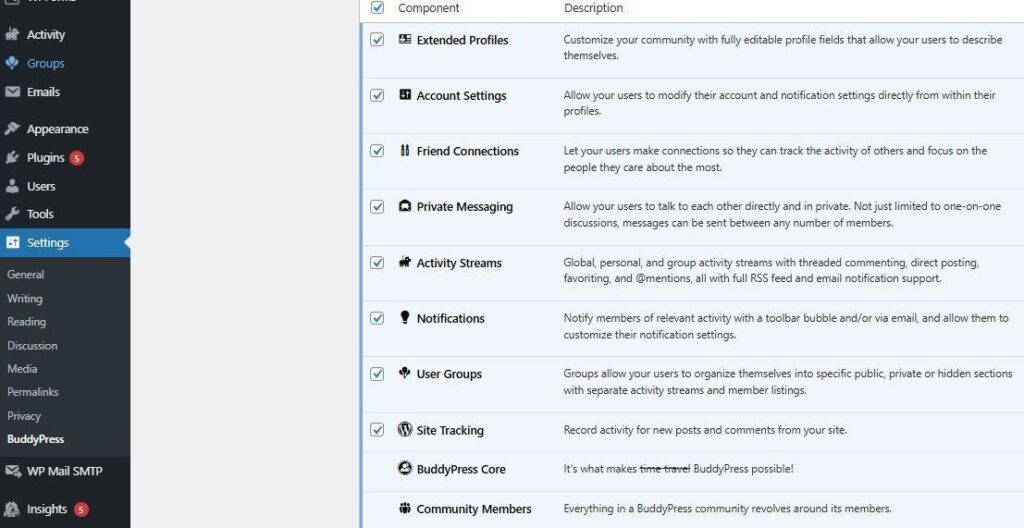
Task: Click the Friend Connections component icon
Action: coord(405,150)
